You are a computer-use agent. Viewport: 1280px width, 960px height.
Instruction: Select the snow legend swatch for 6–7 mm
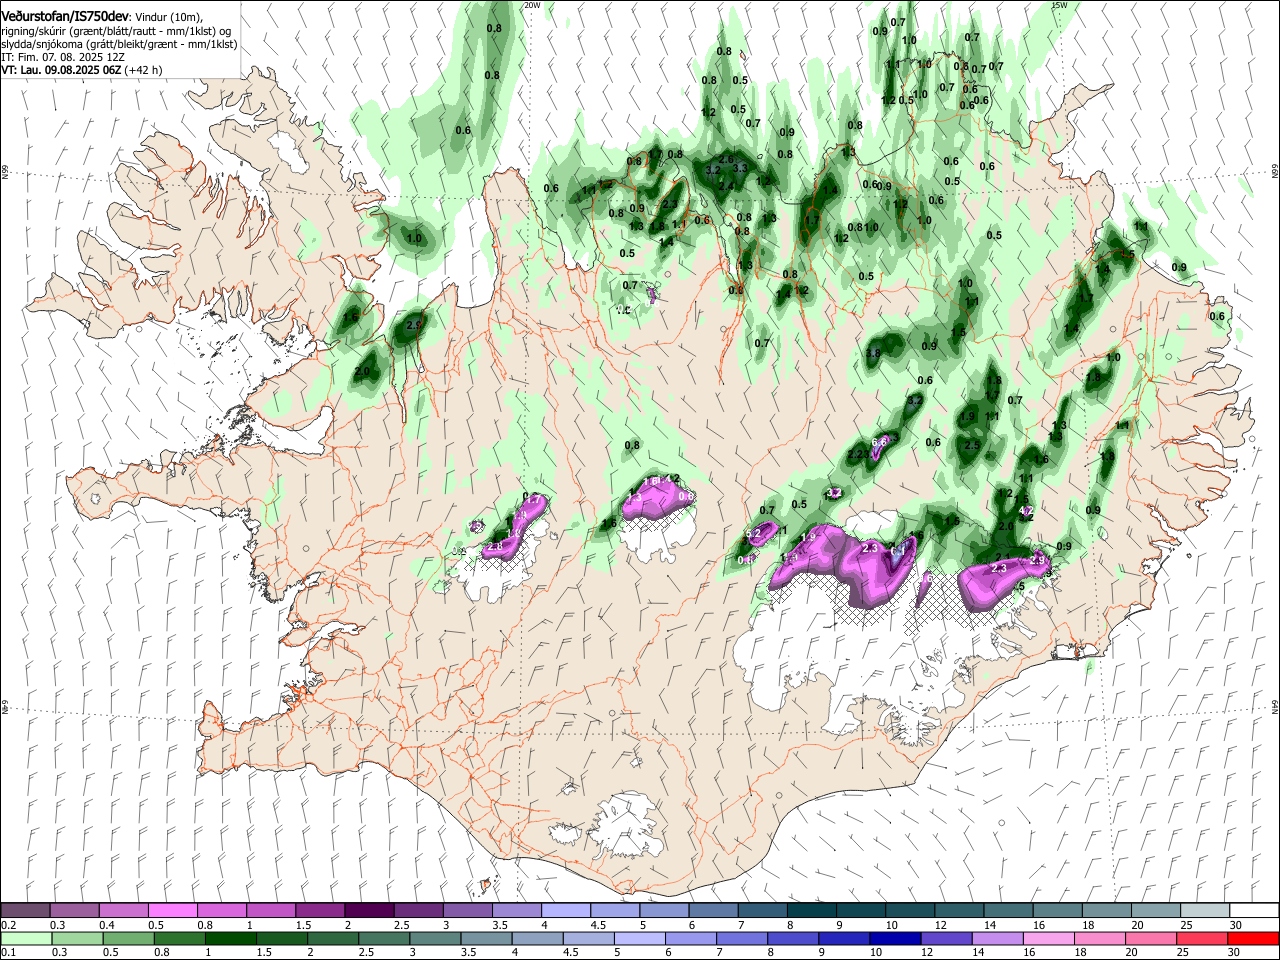pos(713,910)
